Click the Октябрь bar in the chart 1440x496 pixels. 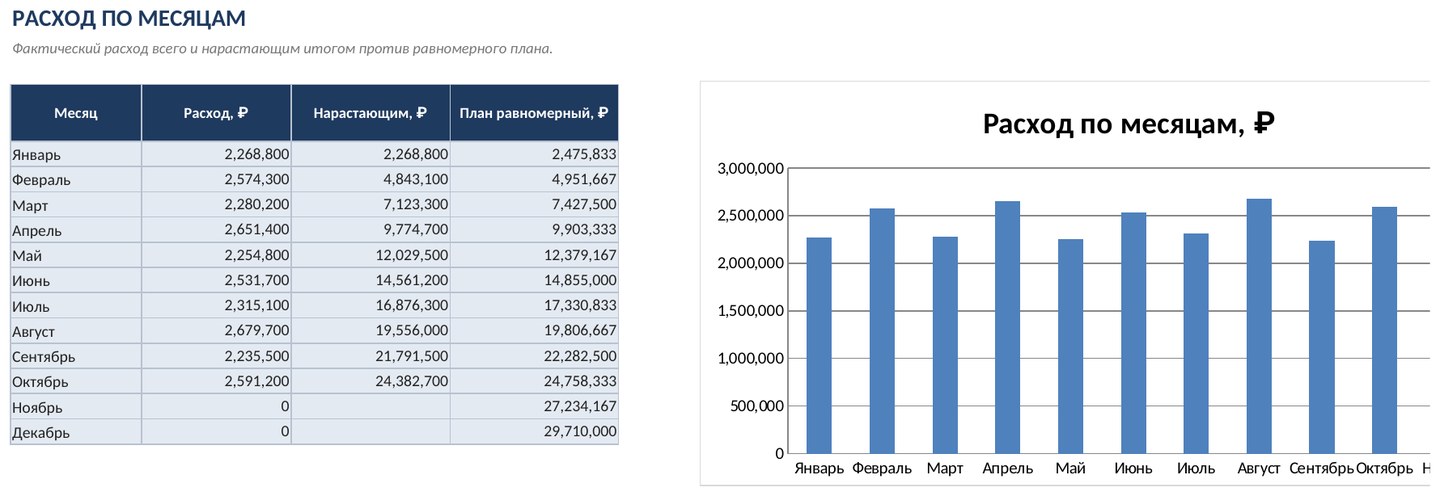tap(1385, 330)
